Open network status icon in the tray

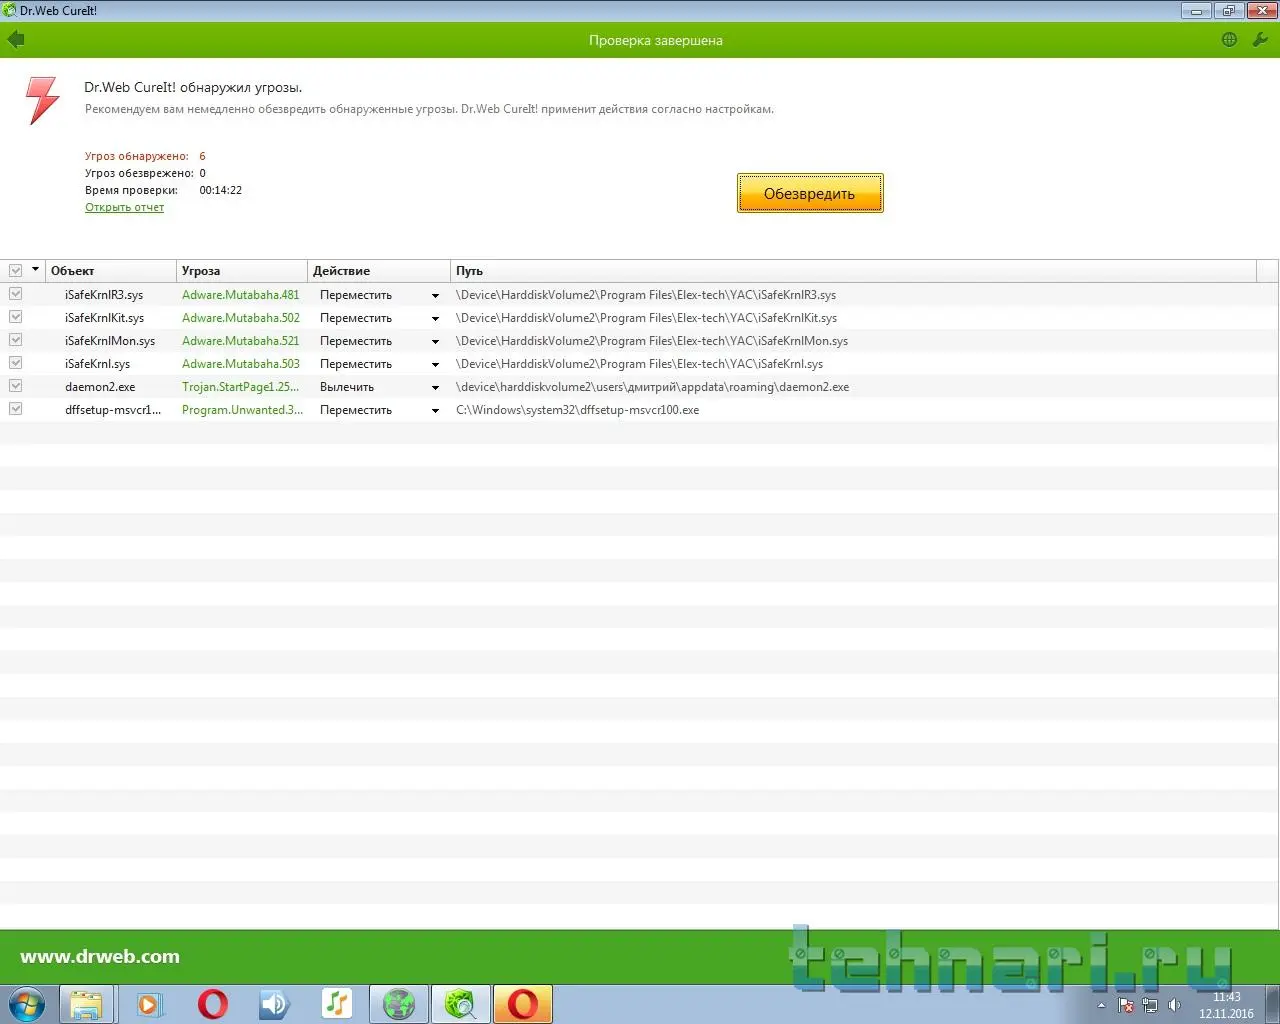1150,1005
